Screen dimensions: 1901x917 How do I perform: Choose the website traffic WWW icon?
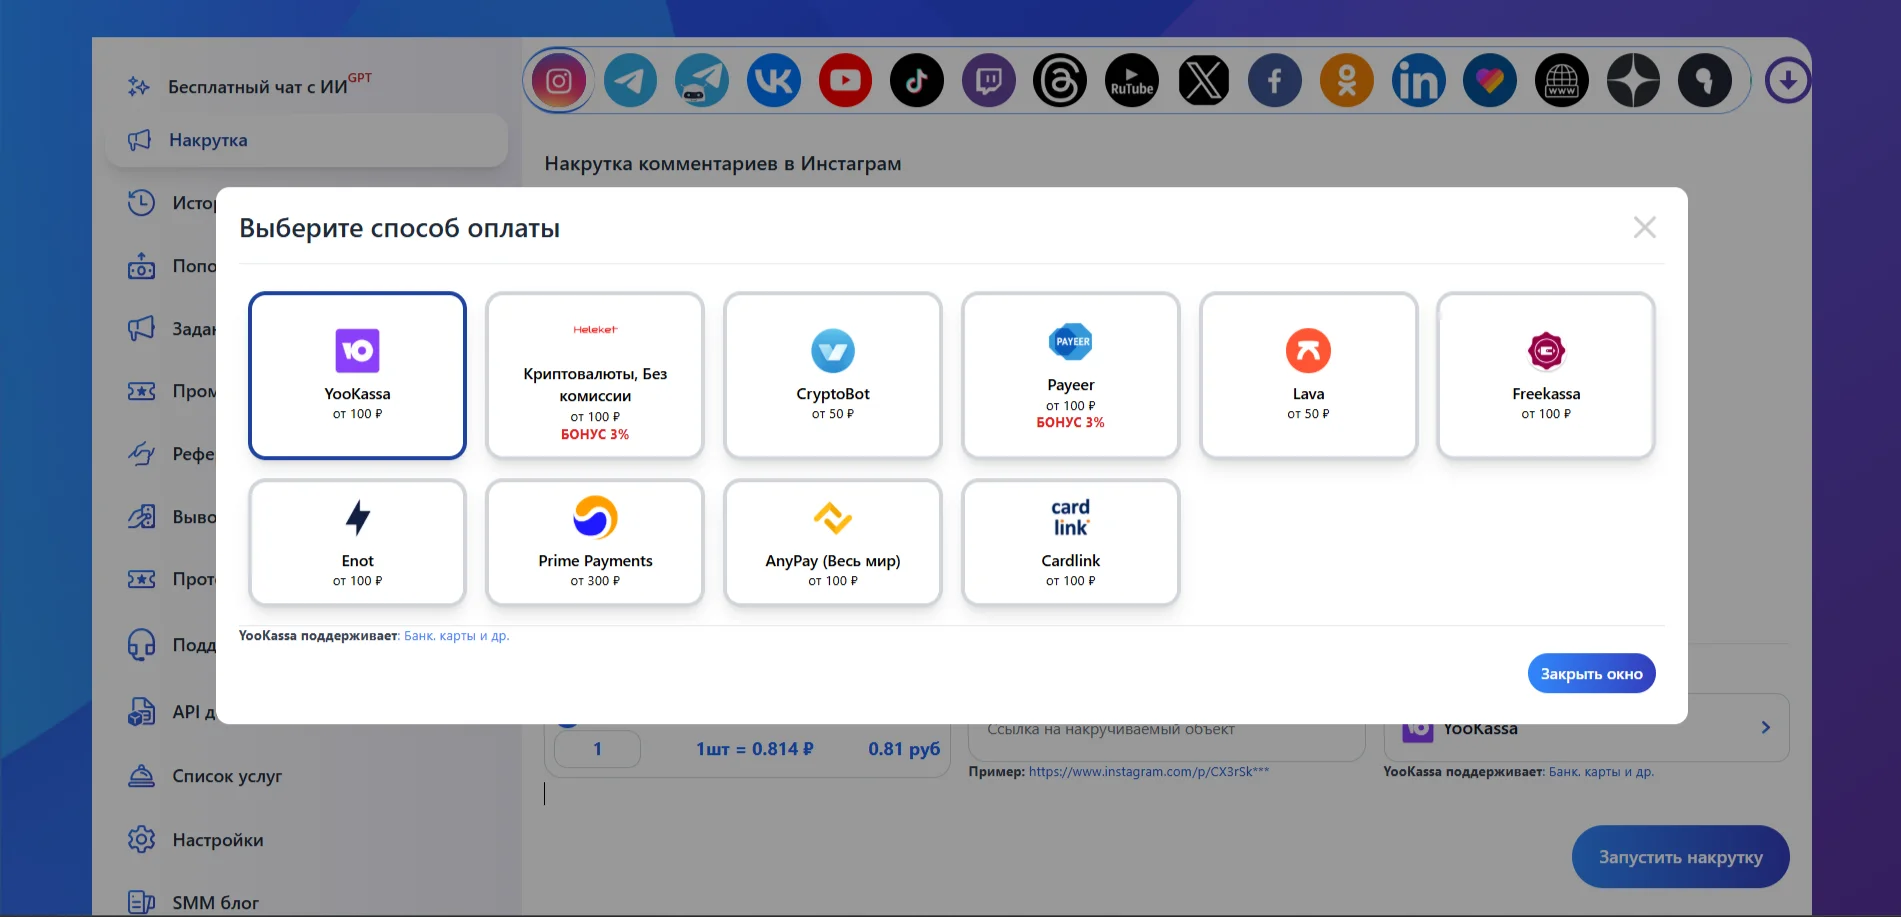click(1562, 80)
